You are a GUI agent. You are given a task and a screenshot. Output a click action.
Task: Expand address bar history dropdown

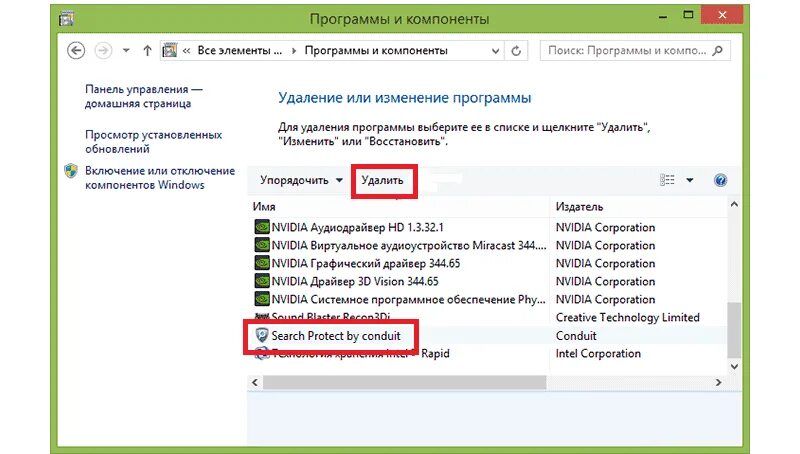tap(495, 51)
